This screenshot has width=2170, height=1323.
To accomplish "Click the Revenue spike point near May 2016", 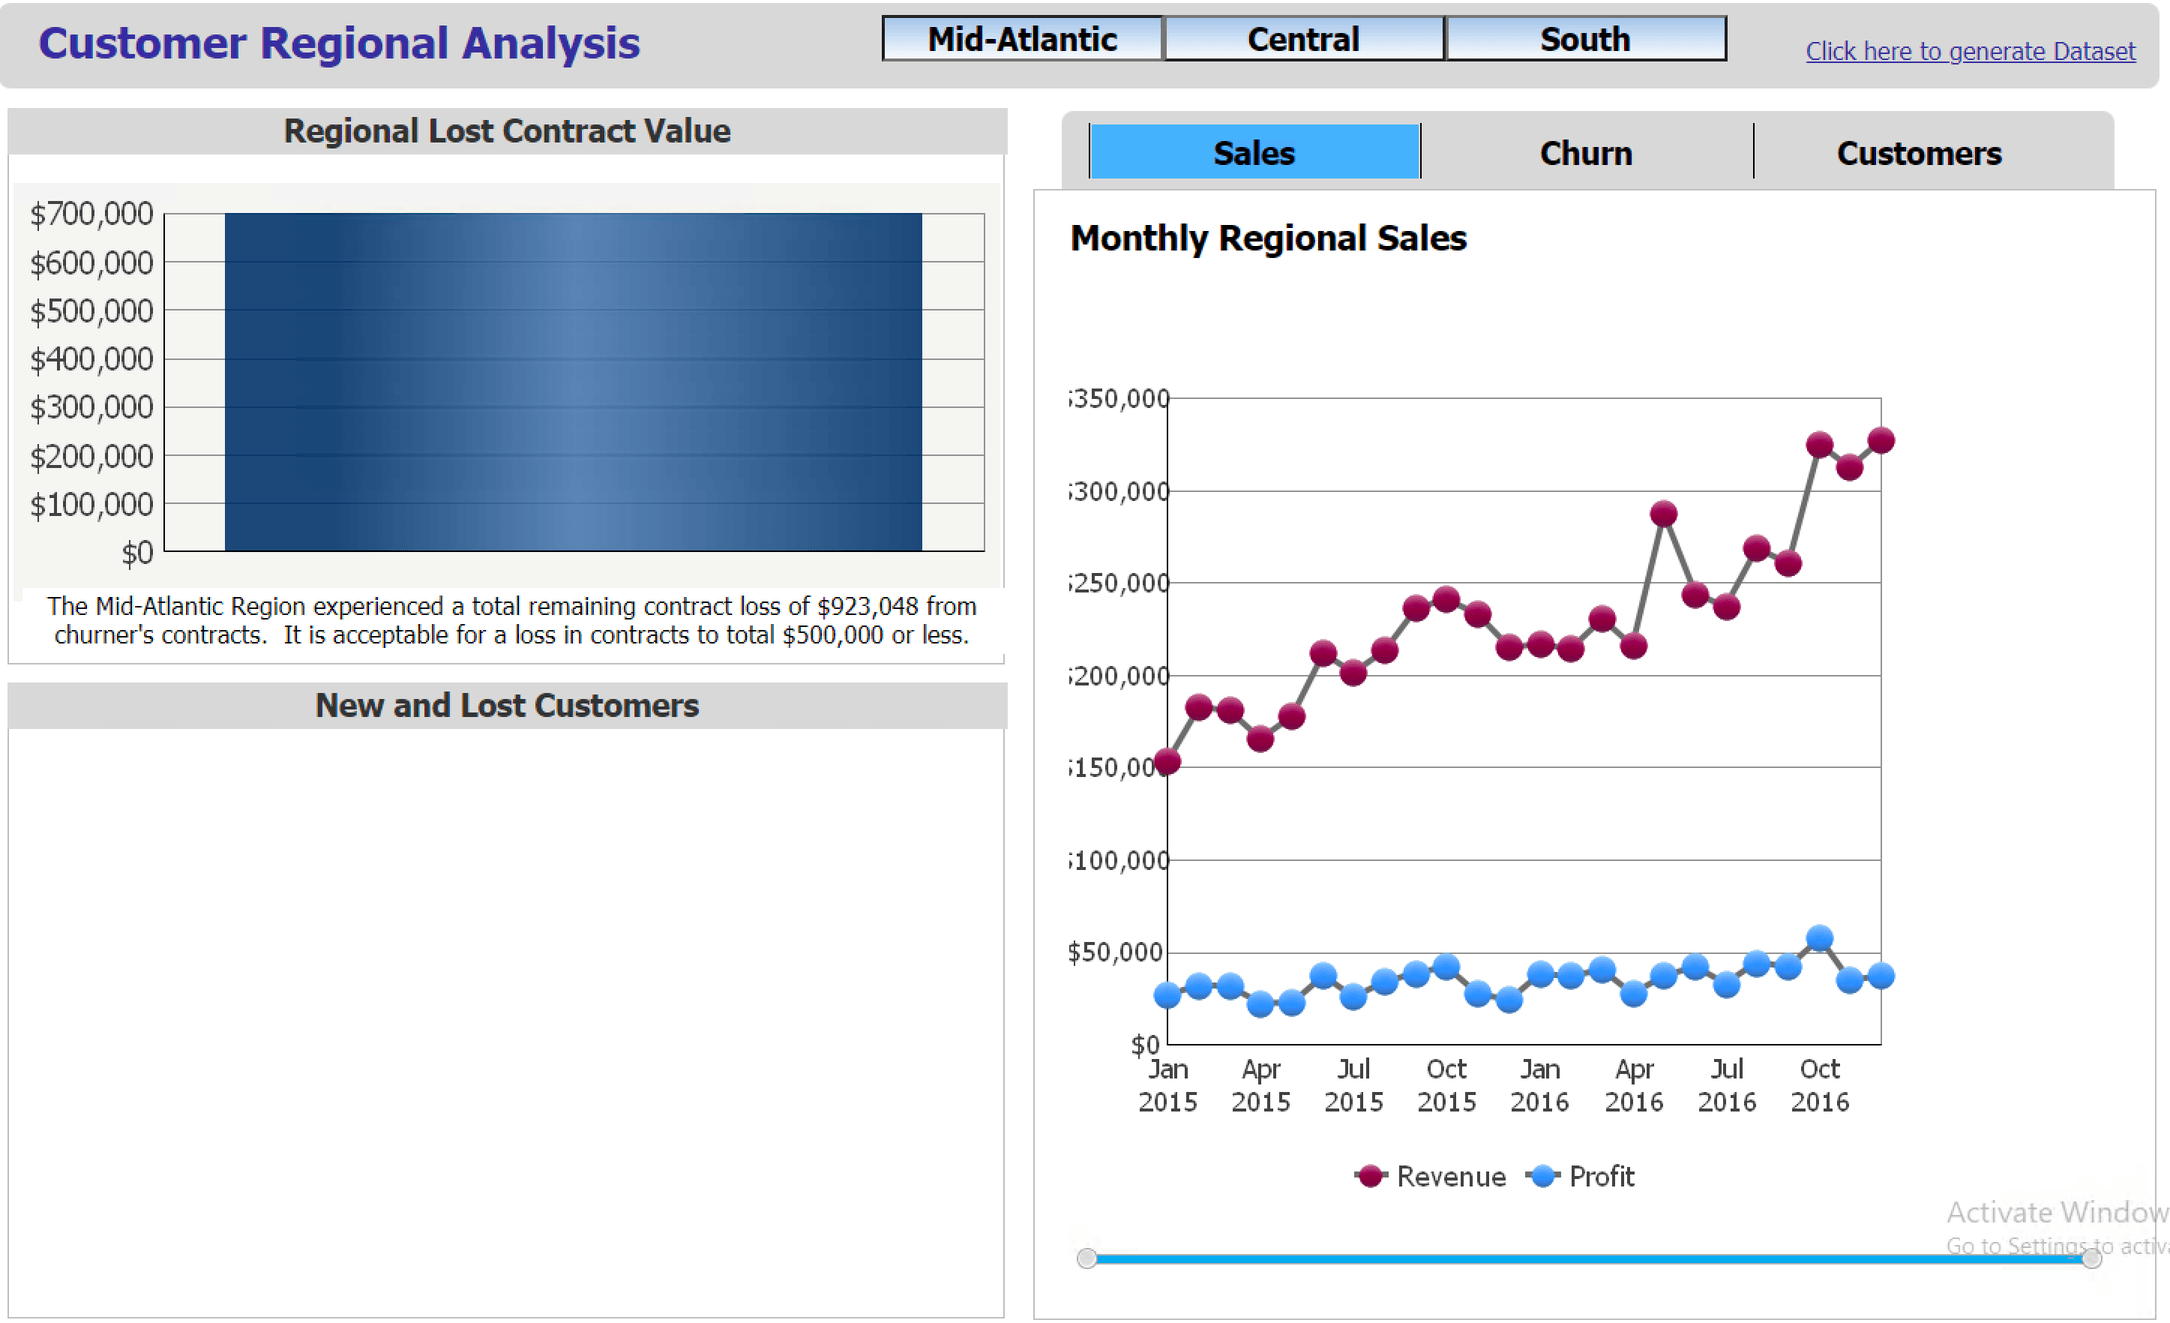I will tap(1663, 514).
